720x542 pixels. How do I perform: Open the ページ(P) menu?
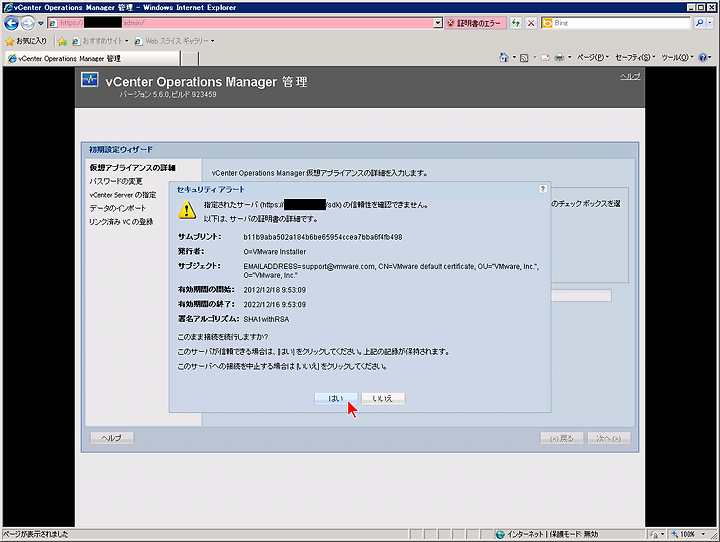pyautogui.click(x=592, y=57)
